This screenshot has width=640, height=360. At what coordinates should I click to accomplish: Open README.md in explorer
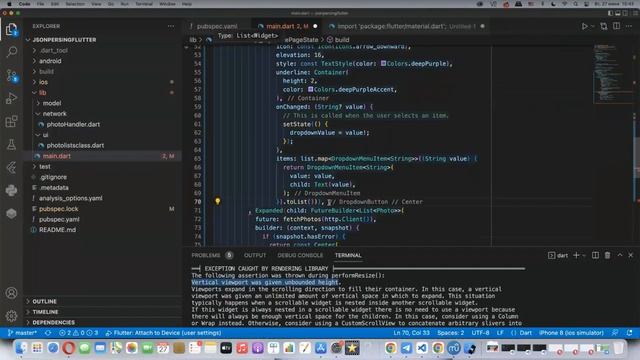(57, 230)
